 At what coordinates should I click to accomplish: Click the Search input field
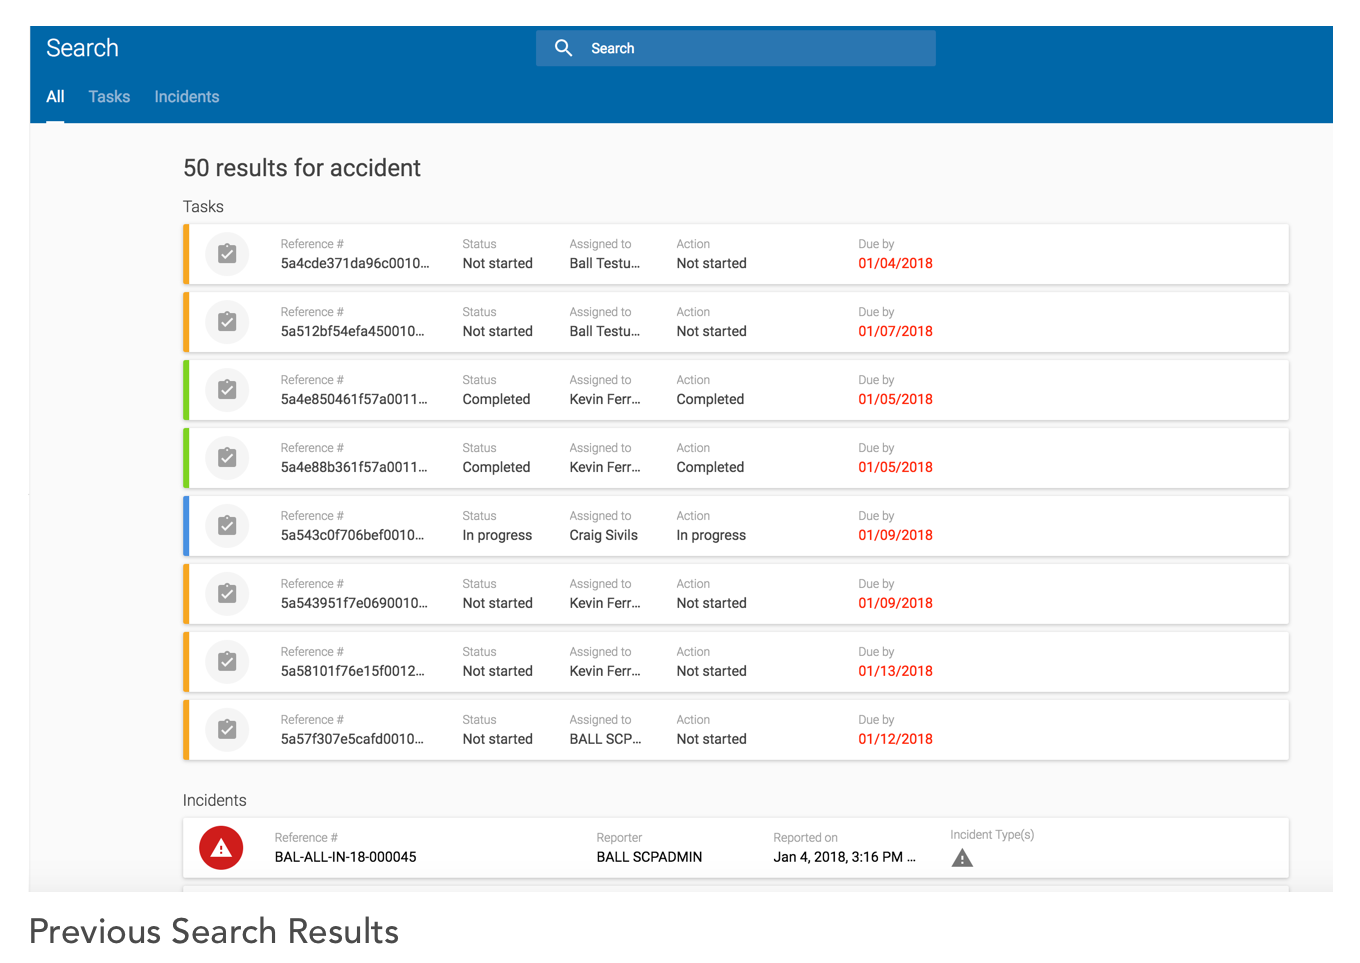[x=736, y=48]
